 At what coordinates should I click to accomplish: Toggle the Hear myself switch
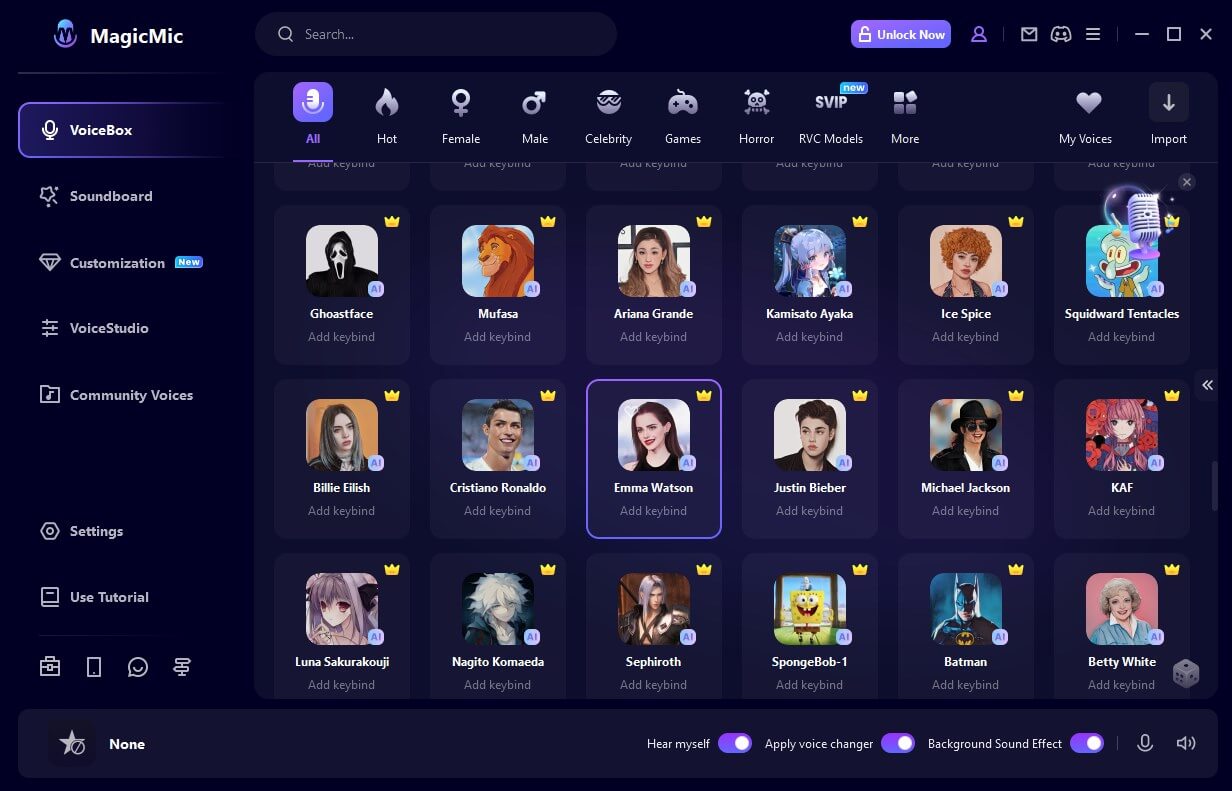(x=735, y=743)
